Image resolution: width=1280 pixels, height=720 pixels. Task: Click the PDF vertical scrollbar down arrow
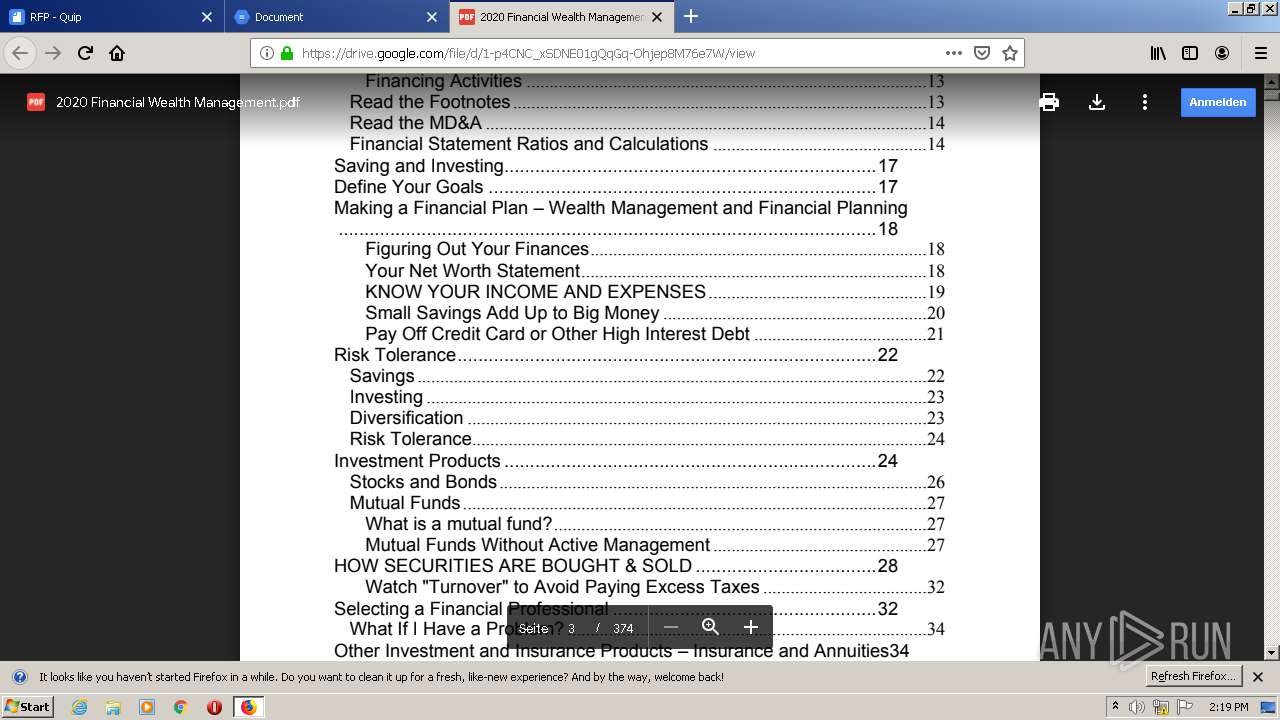pyautogui.click(x=1272, y=652)
